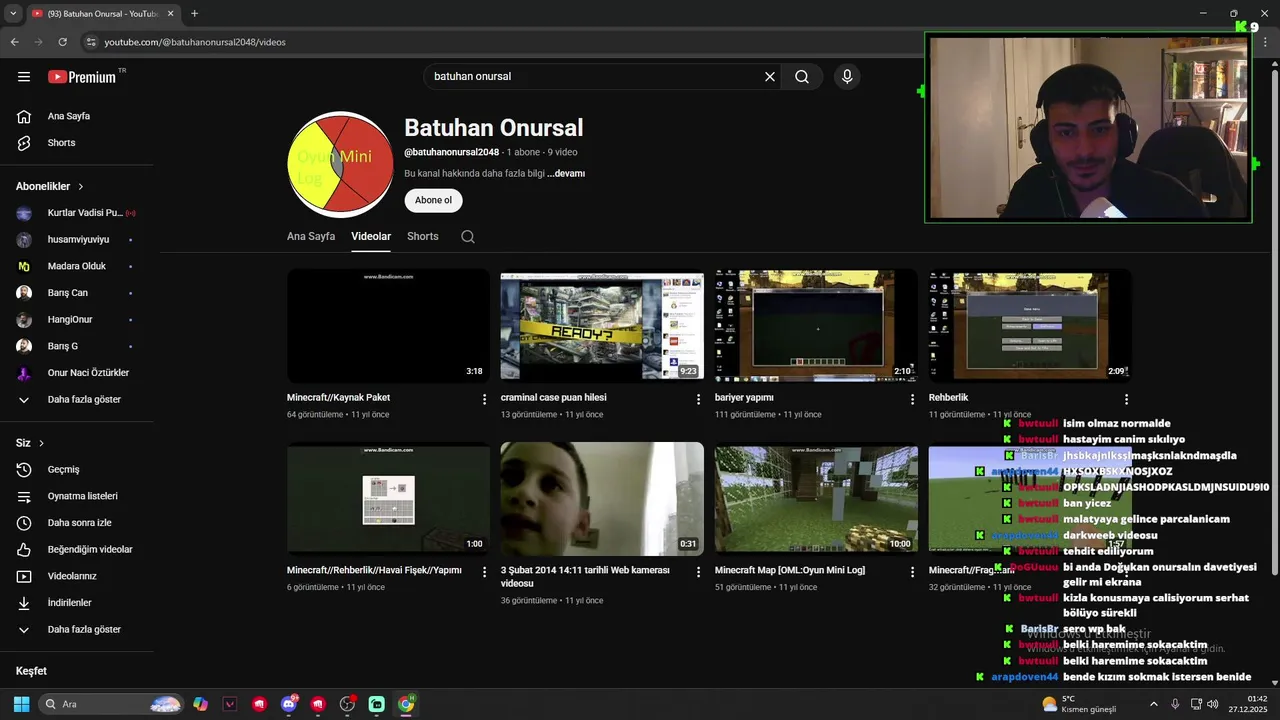
Task: Open the Windows Start menu
Action: [21, 704]
